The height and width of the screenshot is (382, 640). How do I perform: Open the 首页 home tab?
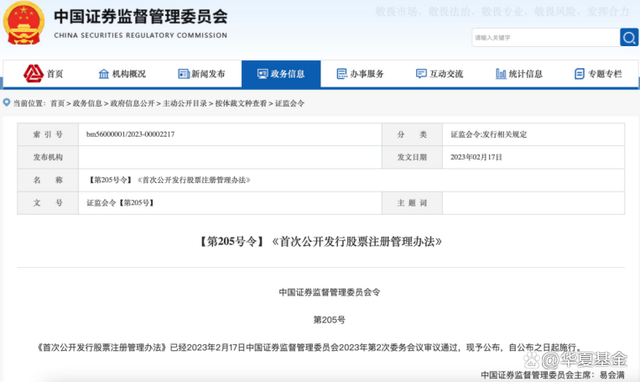tap(43, 74)
